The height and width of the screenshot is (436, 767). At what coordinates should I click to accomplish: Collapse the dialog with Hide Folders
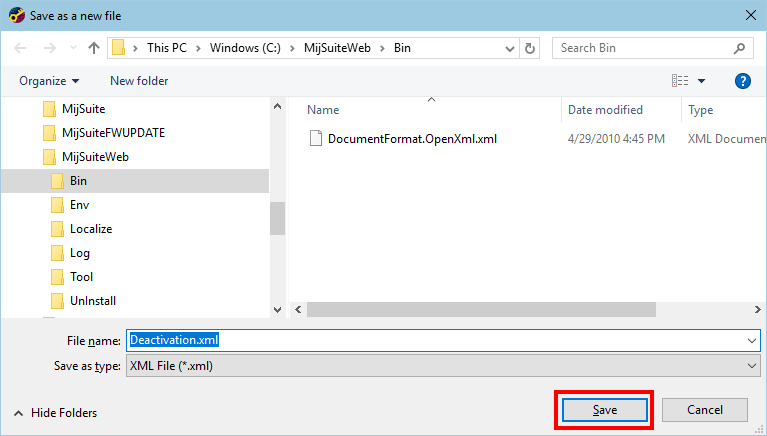click(56, 413)
